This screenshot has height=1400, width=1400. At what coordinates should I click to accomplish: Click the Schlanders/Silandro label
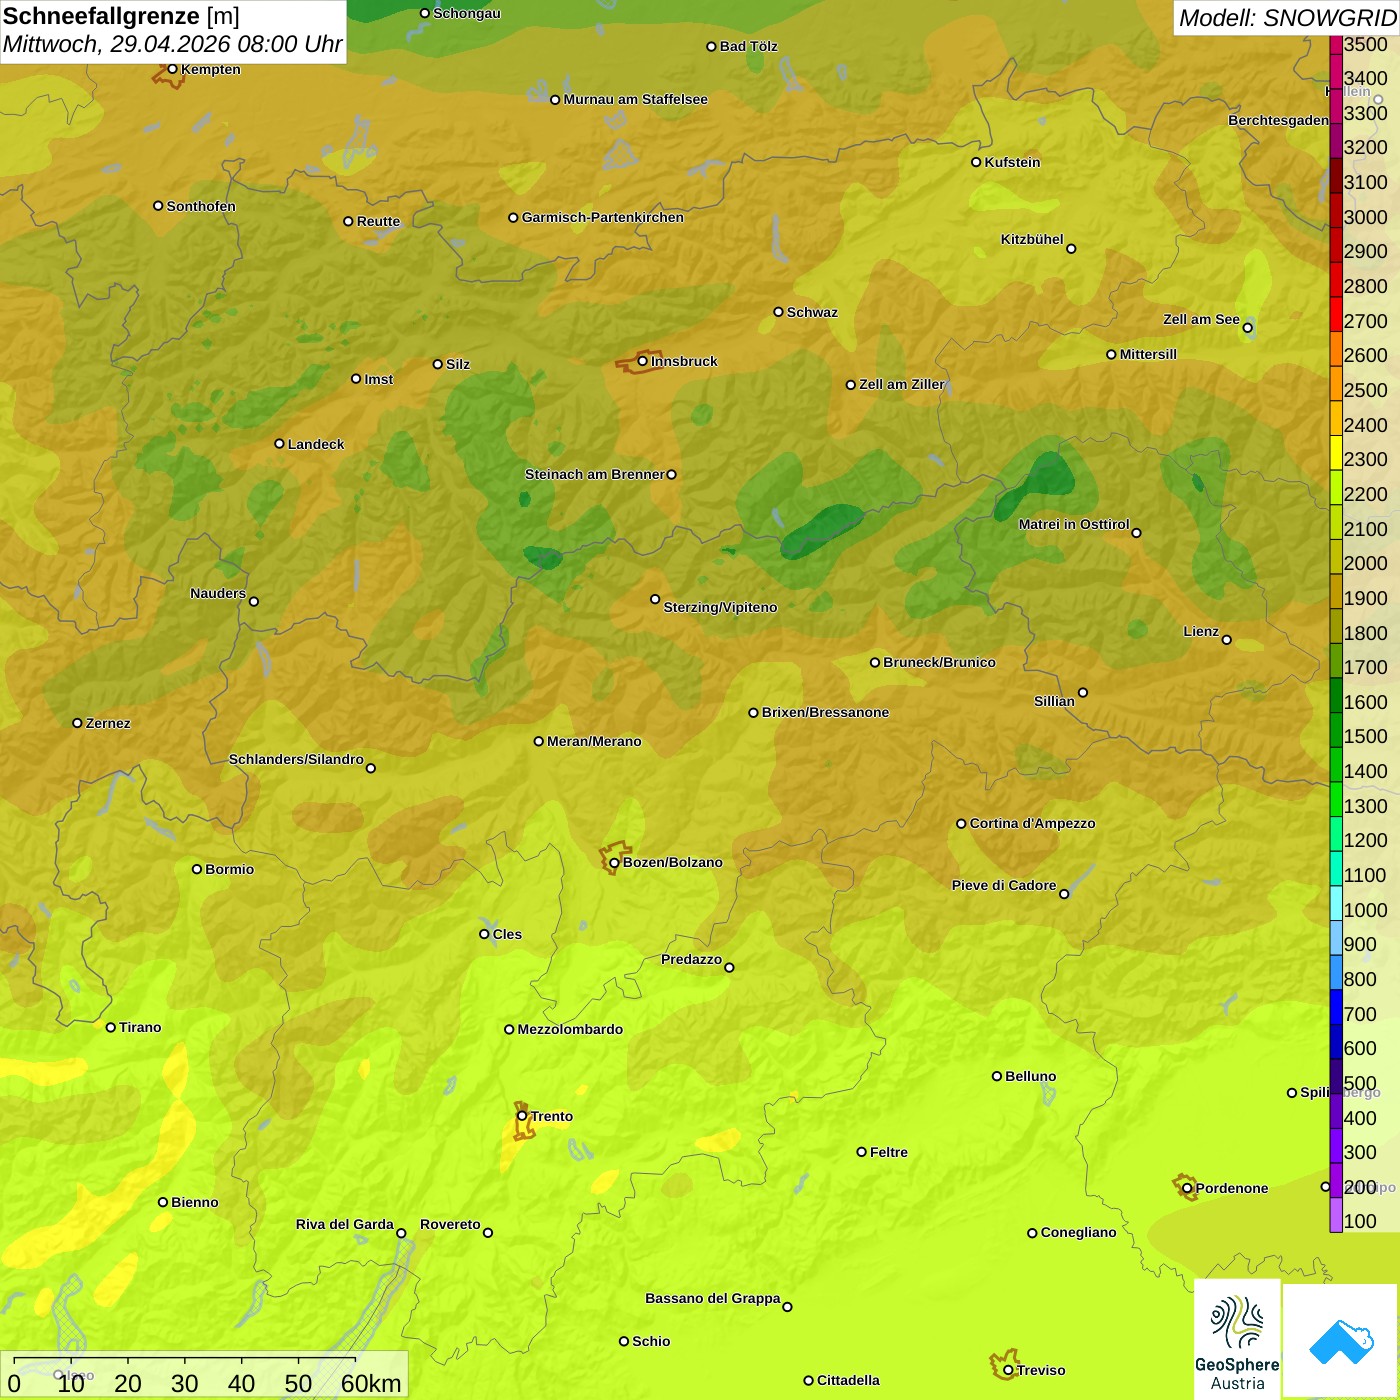(x=296, y=759)
